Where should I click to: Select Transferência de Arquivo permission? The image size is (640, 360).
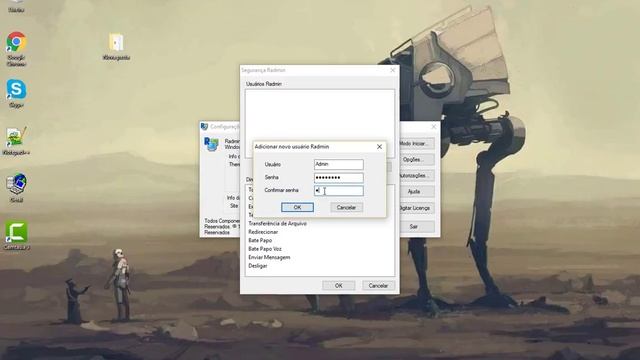(278, 224)
